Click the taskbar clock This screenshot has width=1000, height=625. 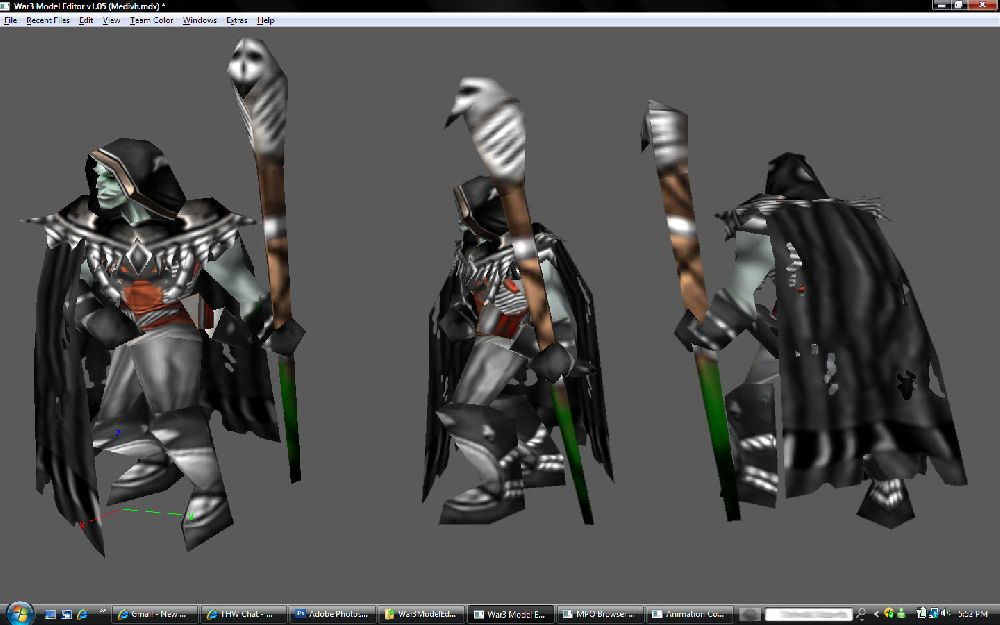[x=973, y=614]
